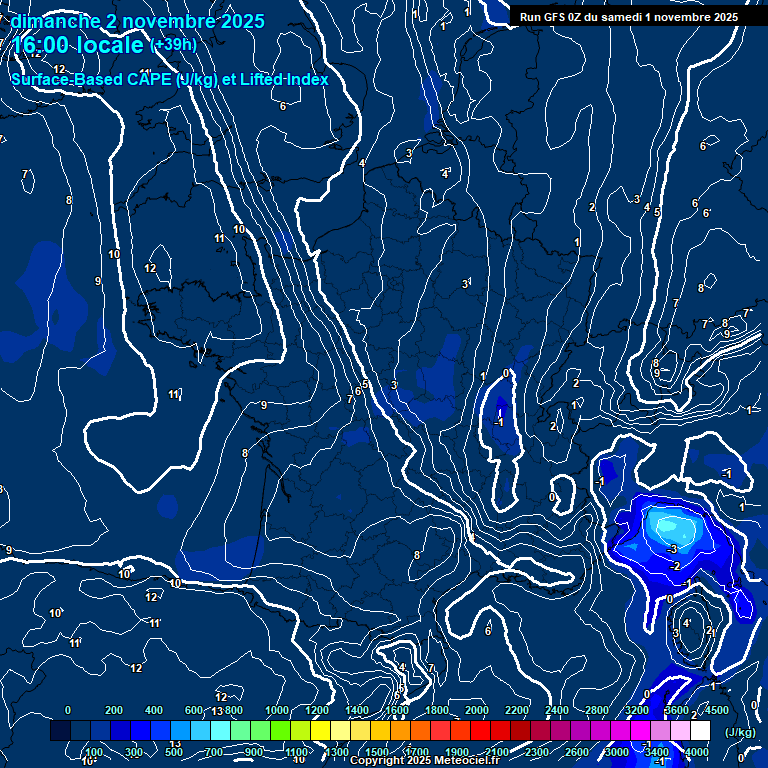Screen dimensions: 768x768
Task: Click the cyan swatch below the 800 label
Action: pyautogui.click(x=220, y=730)
